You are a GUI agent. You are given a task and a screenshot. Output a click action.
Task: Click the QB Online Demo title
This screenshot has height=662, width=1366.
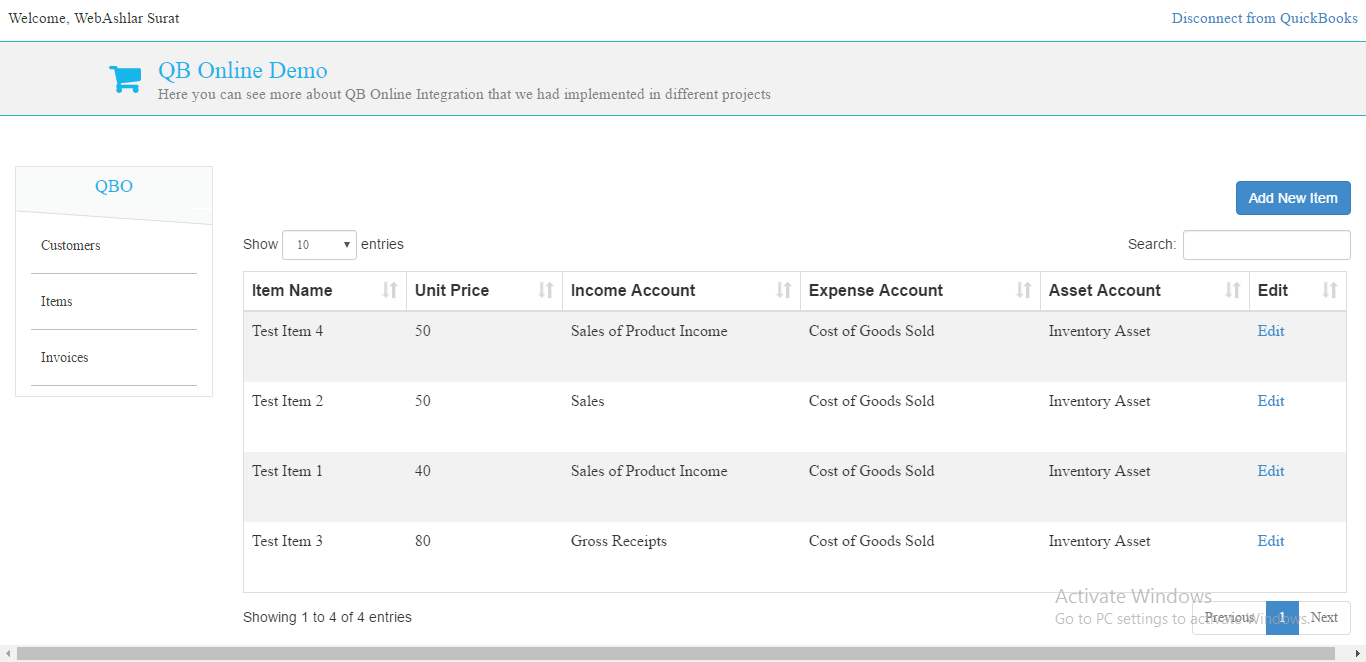click(243, 70)
